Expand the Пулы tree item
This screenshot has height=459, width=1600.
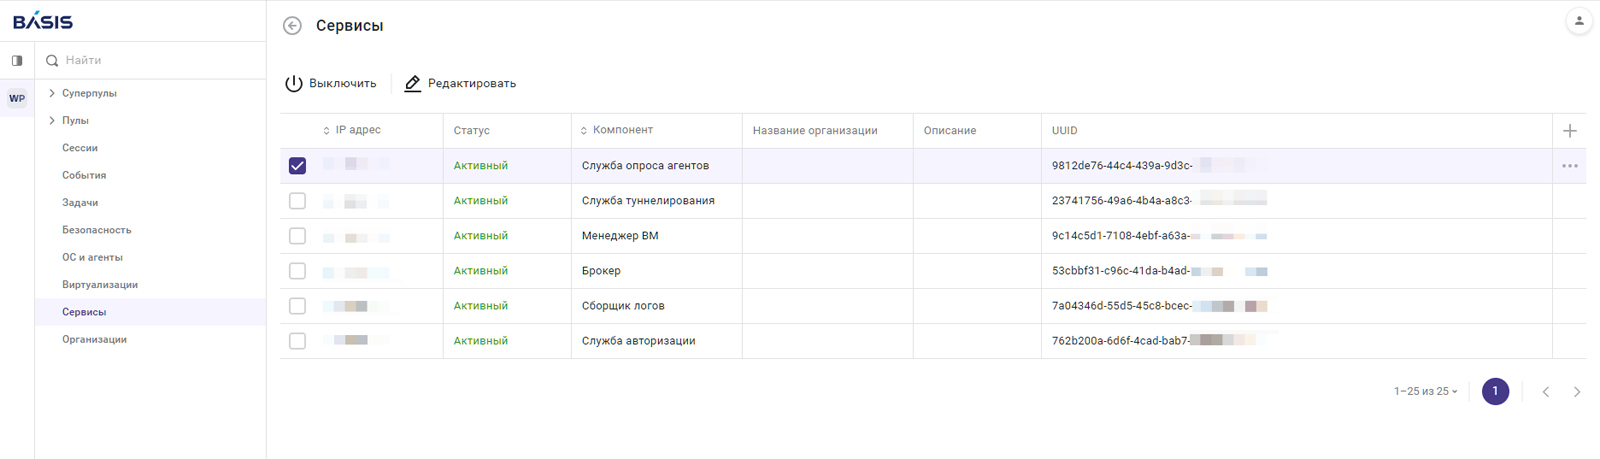pos(52,121)
